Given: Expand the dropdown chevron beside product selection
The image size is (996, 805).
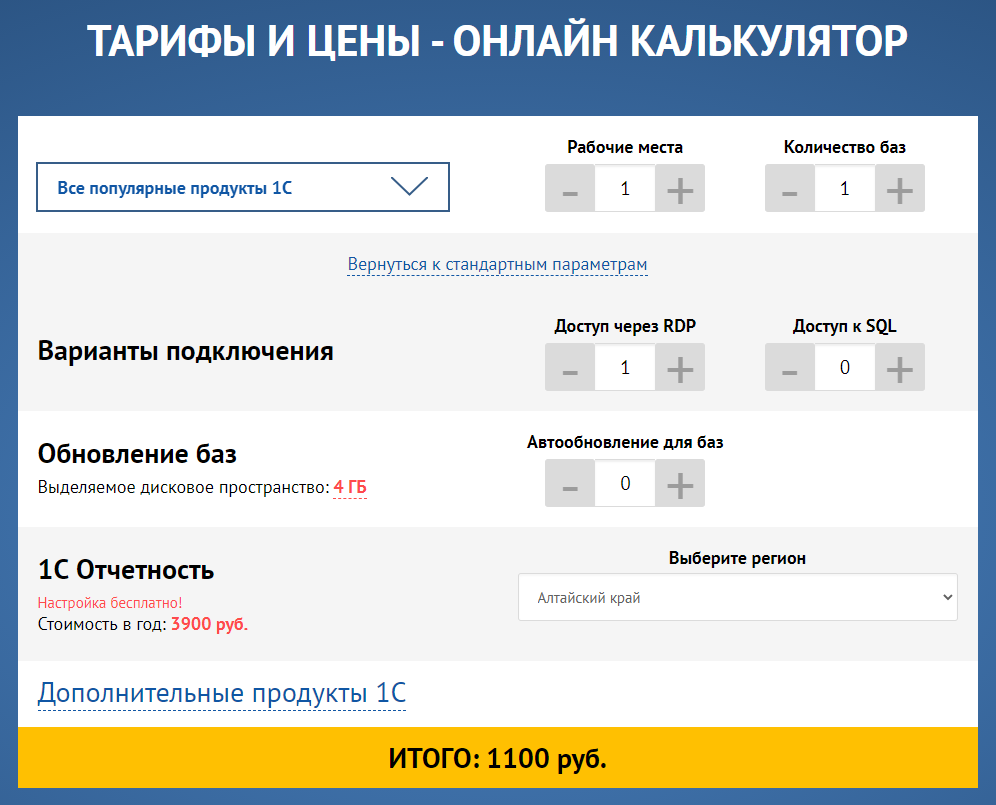Looking at the screenshot, I should coord(411,187).
